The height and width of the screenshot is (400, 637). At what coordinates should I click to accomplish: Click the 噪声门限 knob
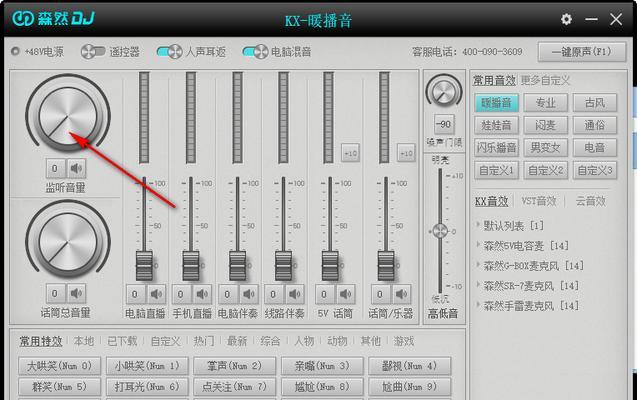tap(444, 92)
